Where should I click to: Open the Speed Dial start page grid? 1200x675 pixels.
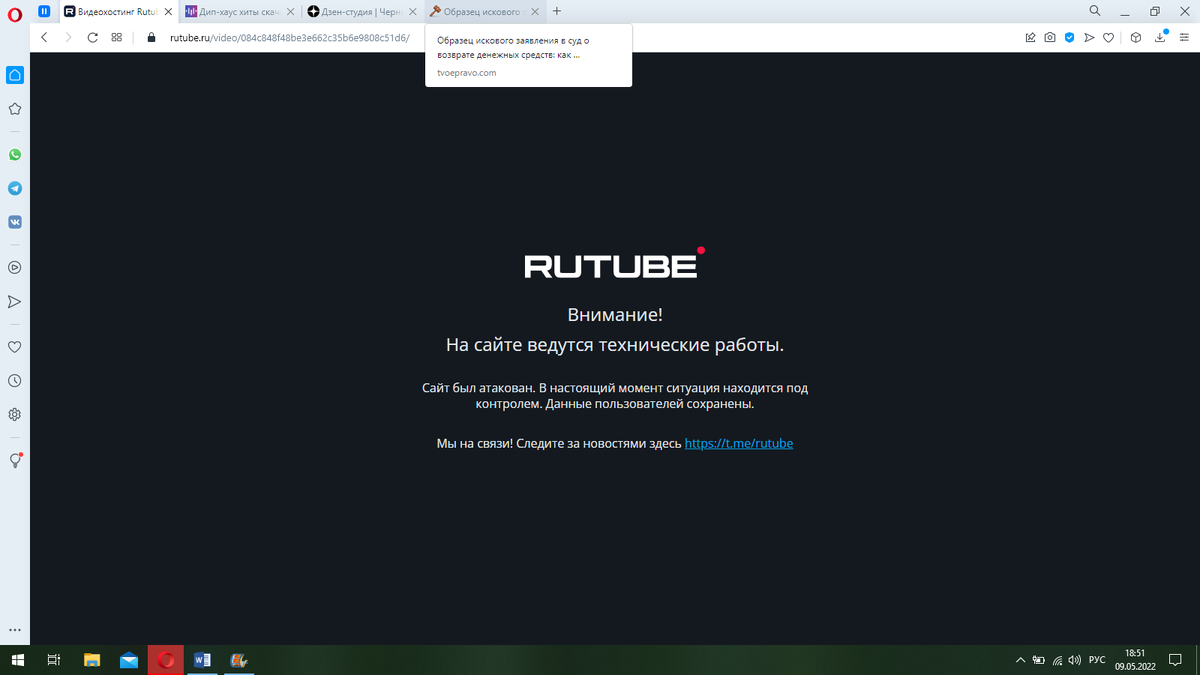tap(117, 37)
